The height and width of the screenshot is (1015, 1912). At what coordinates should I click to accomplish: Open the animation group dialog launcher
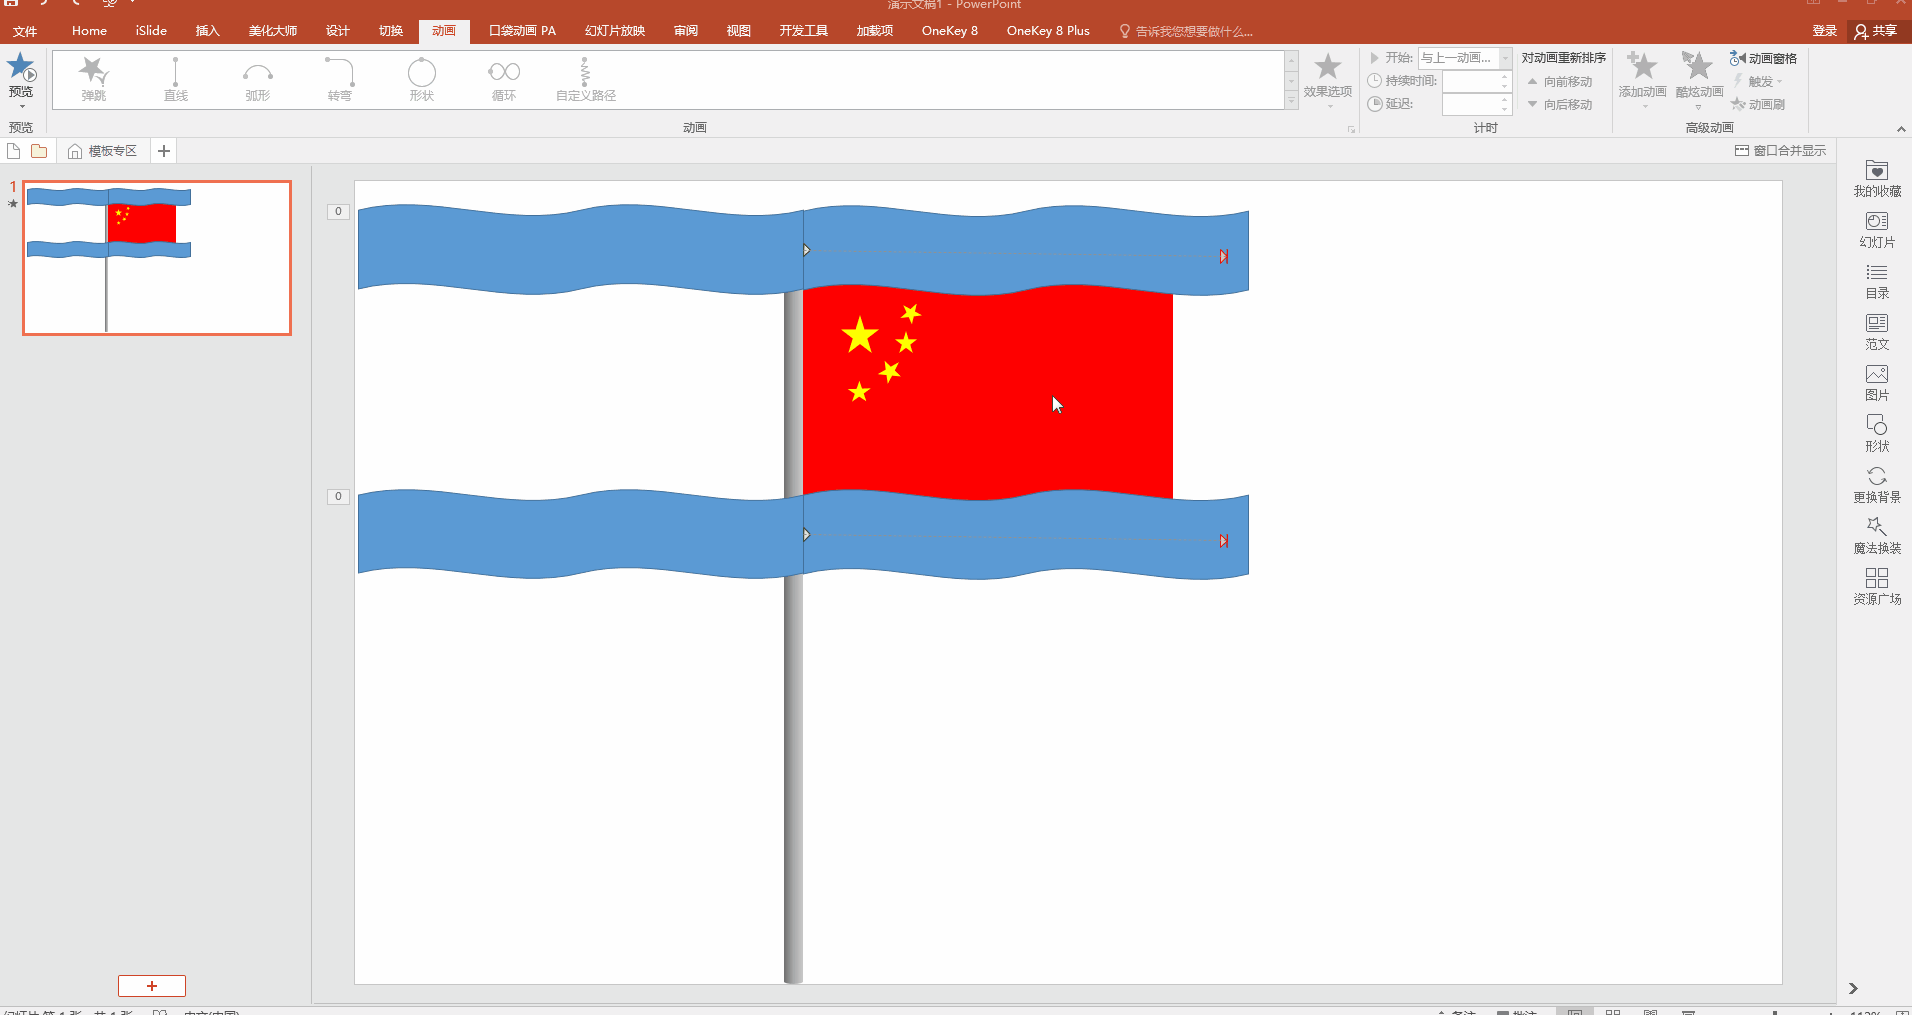tap(1351, 129)
